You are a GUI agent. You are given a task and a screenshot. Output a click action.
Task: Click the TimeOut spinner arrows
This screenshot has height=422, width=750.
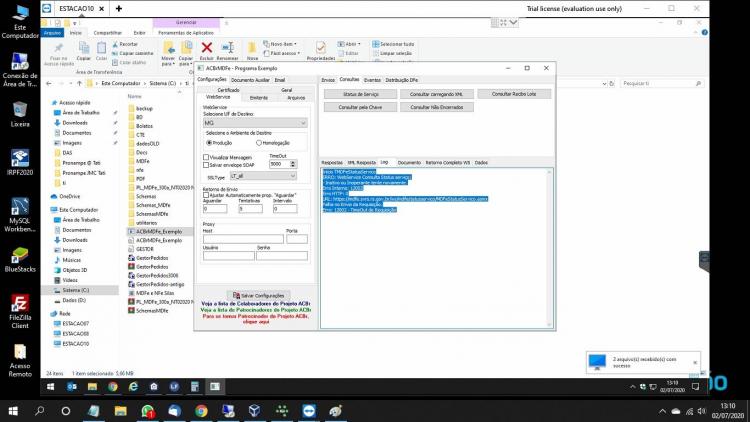pos(293,164)
